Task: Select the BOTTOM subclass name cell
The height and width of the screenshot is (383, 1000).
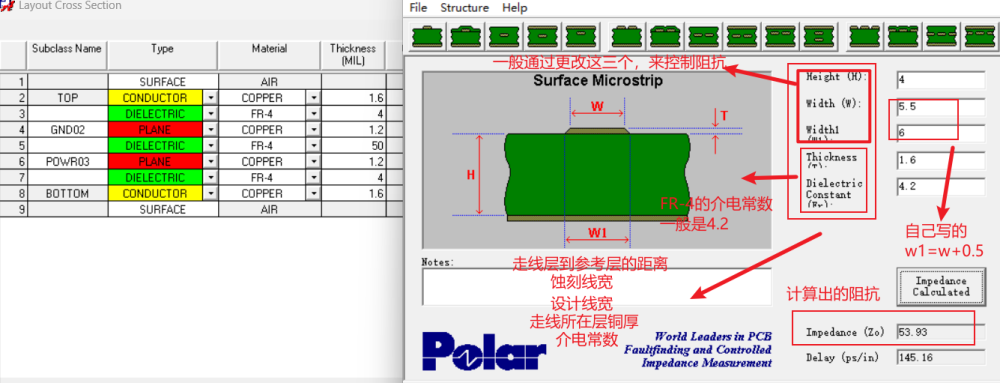Action: click(x=68, y=194)
